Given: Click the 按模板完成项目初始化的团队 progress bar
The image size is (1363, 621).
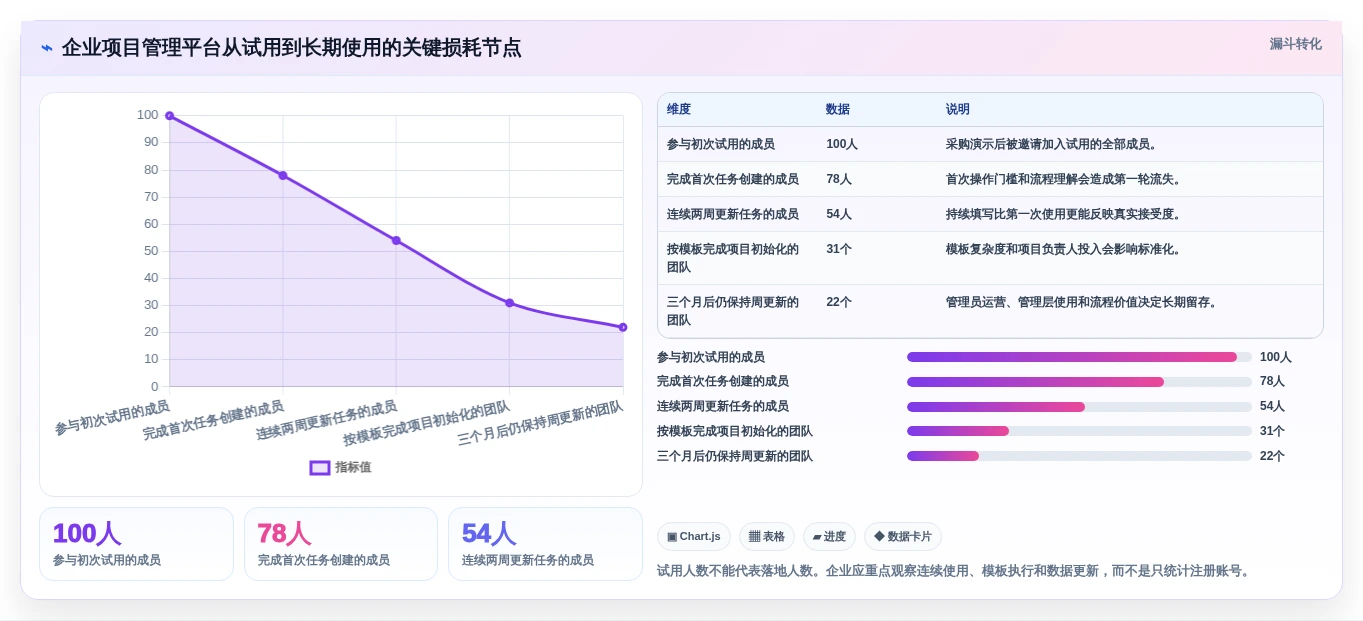Looking at the screenshot, I should pos(1079,431).
